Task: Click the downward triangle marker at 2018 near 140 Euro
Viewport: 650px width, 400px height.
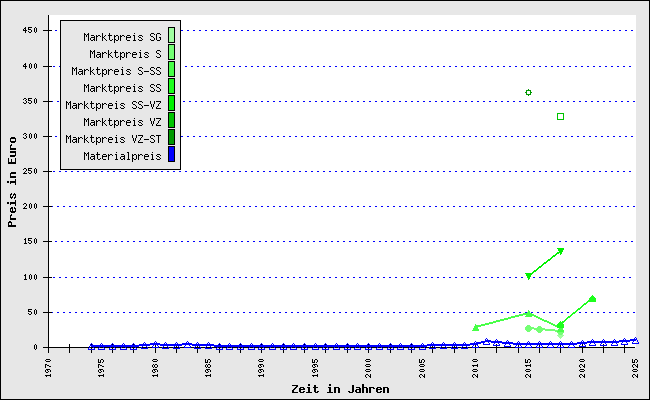Action: (560, 251)
